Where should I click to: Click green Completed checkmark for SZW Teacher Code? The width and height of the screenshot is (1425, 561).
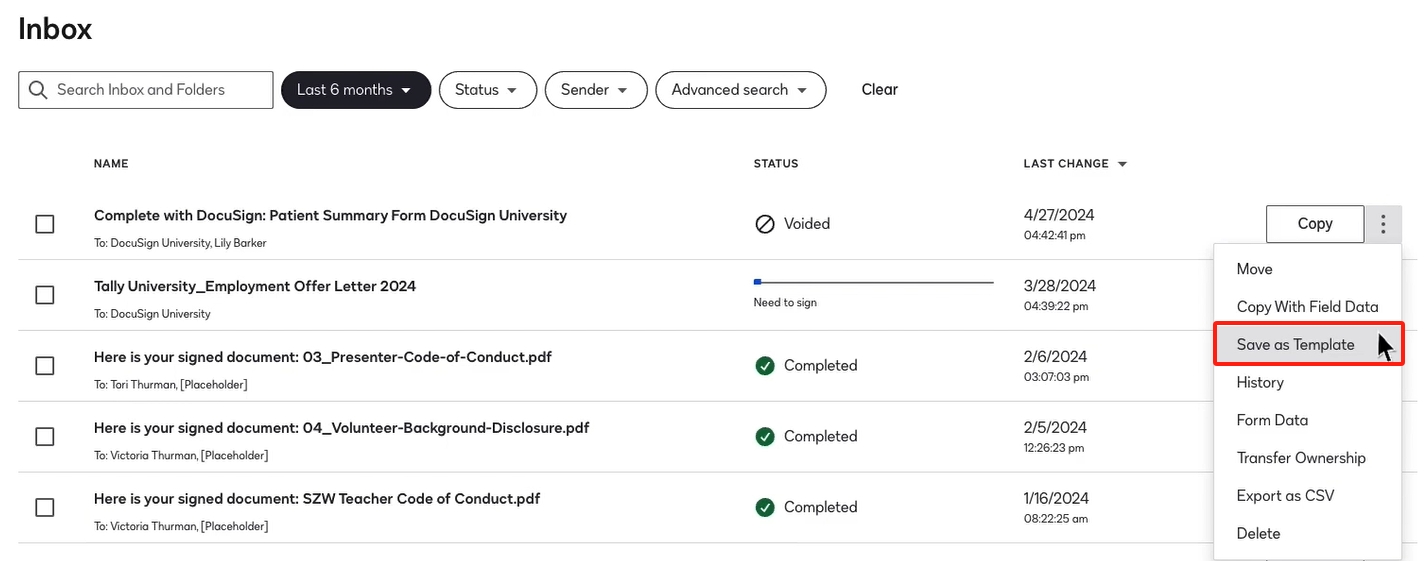(765, 508)
